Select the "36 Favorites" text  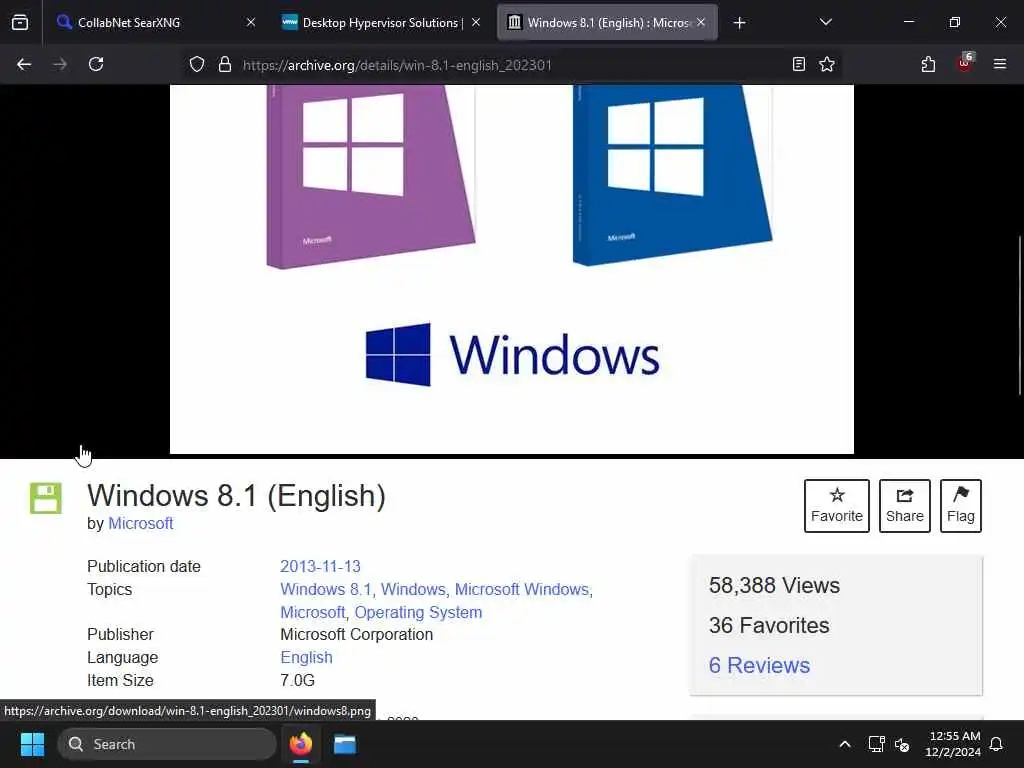pyautogui.click(x=769, y=625)
